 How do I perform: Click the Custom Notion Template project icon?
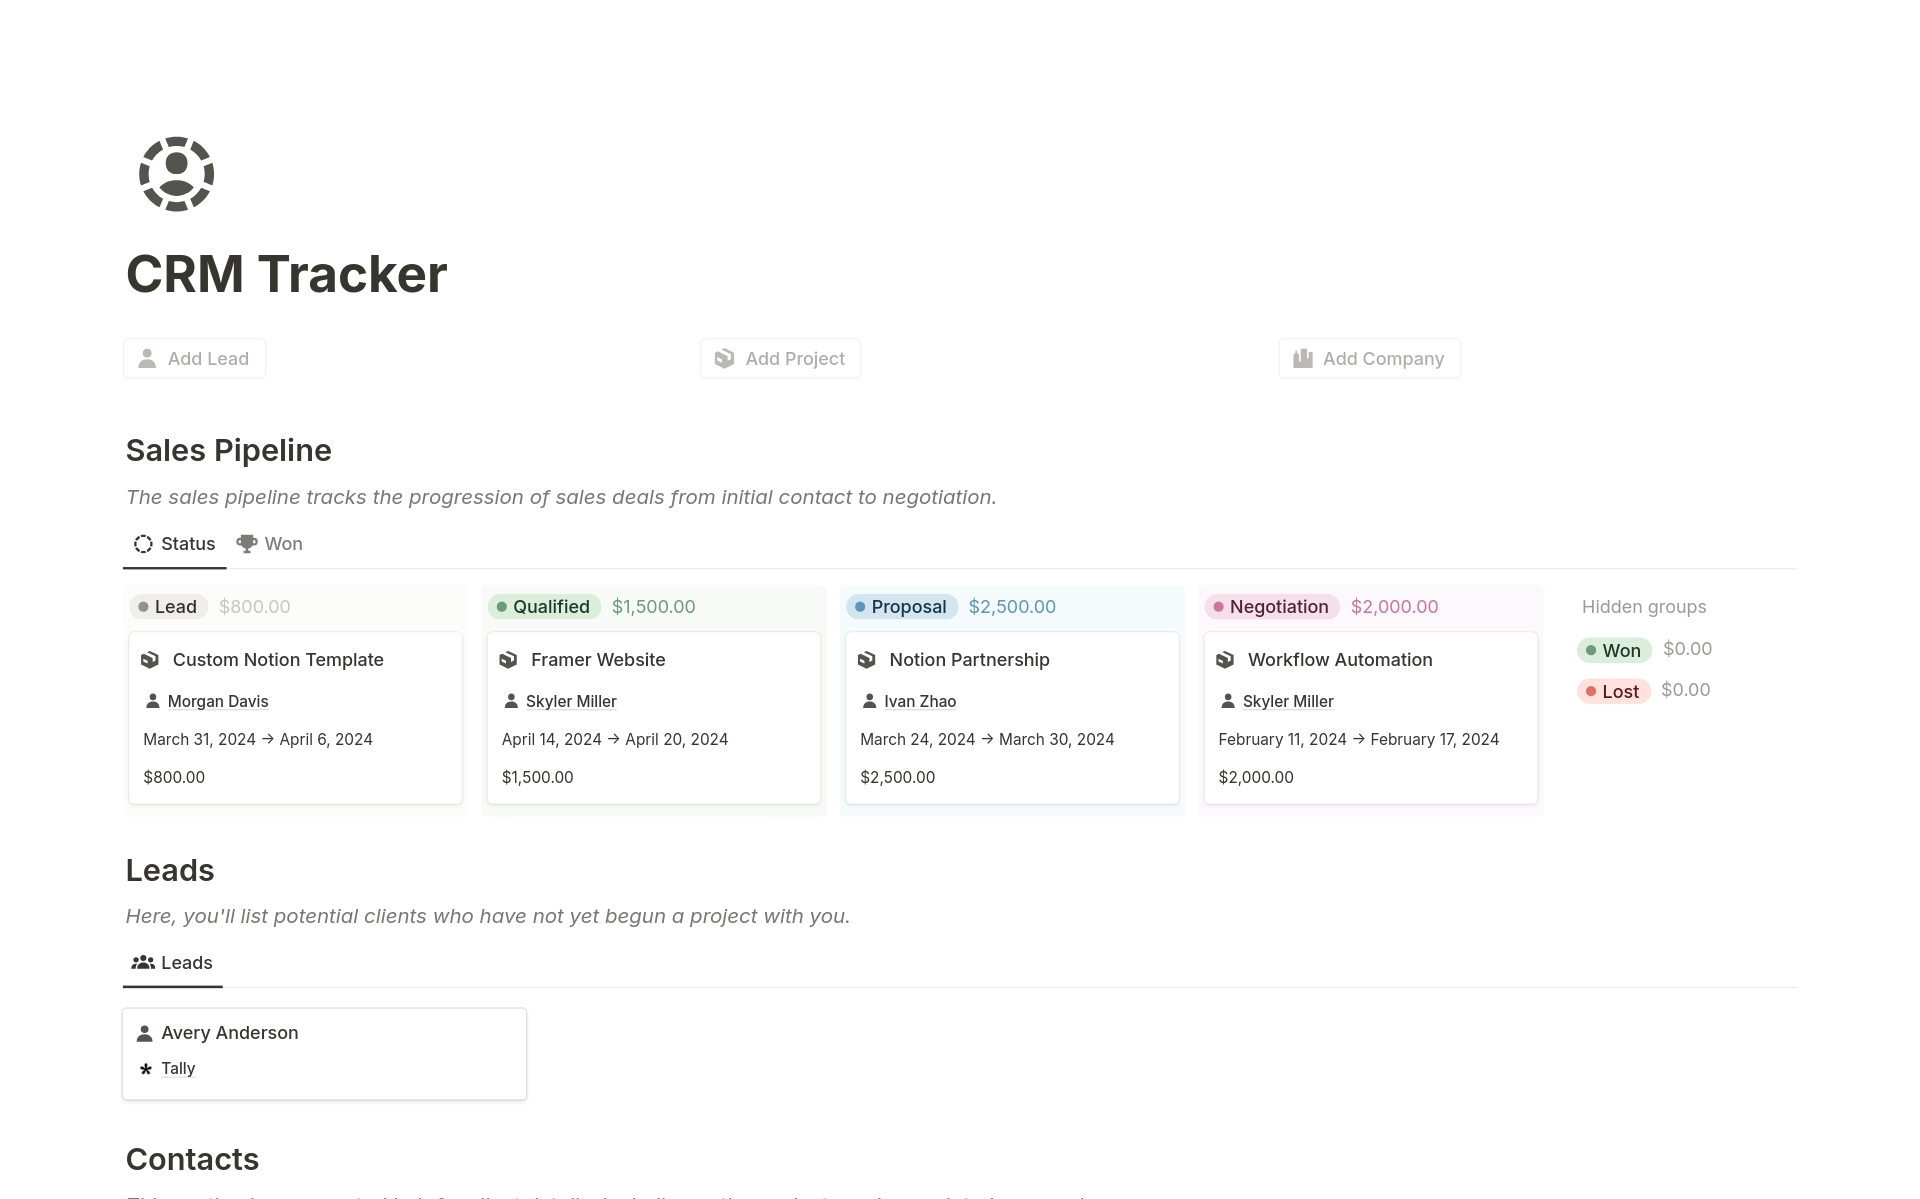point(152,659)
